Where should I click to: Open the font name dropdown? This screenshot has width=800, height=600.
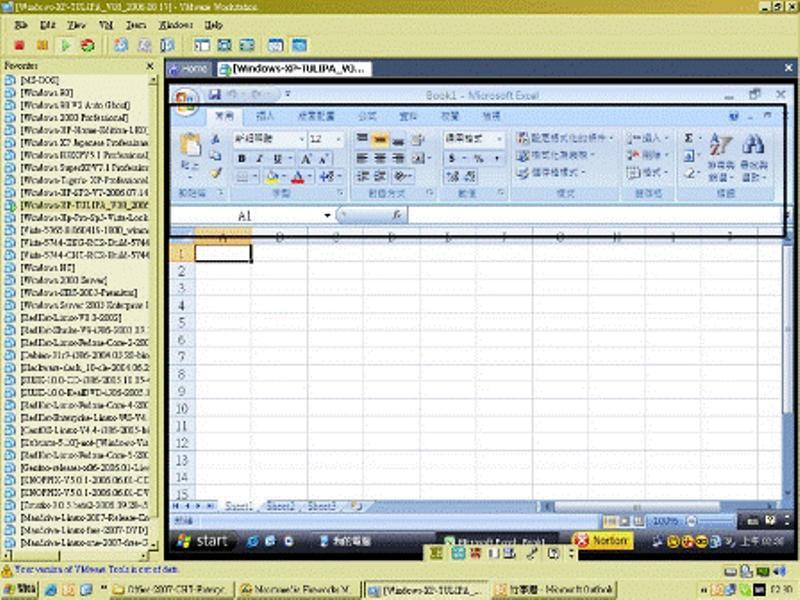click(302, 139)
